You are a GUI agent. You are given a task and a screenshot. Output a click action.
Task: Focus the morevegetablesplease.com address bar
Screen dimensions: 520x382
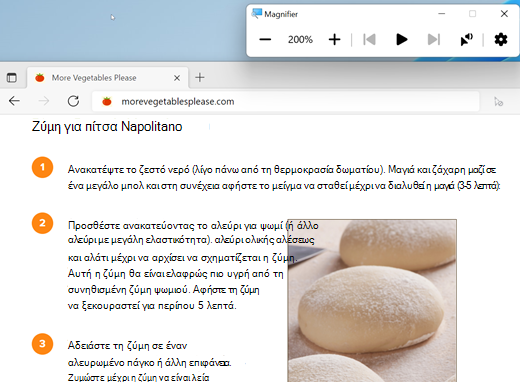[x=286, y=101]
